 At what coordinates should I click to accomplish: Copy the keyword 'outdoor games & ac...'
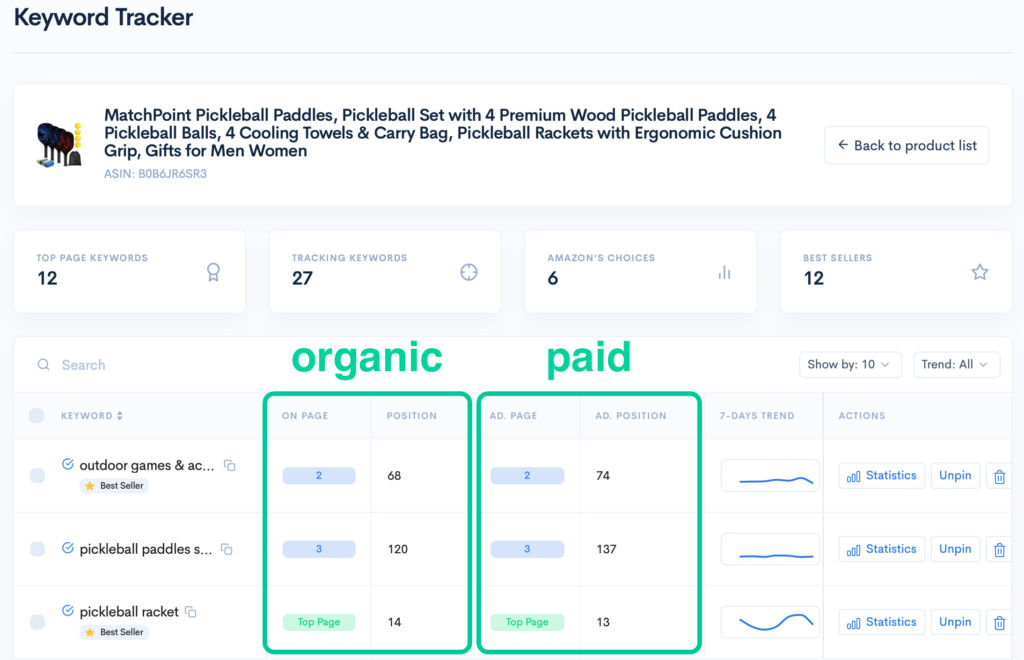pos(230,465)
